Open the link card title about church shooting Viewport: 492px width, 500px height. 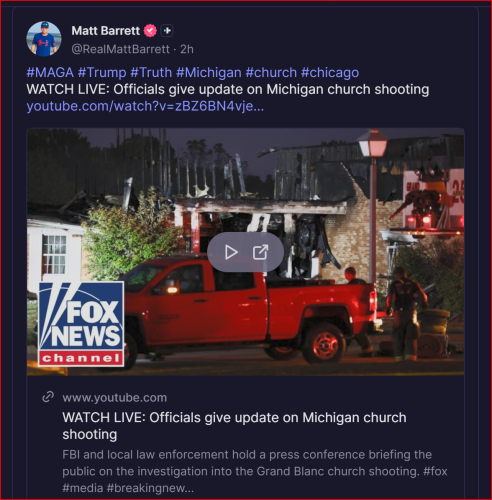[234, 426]
